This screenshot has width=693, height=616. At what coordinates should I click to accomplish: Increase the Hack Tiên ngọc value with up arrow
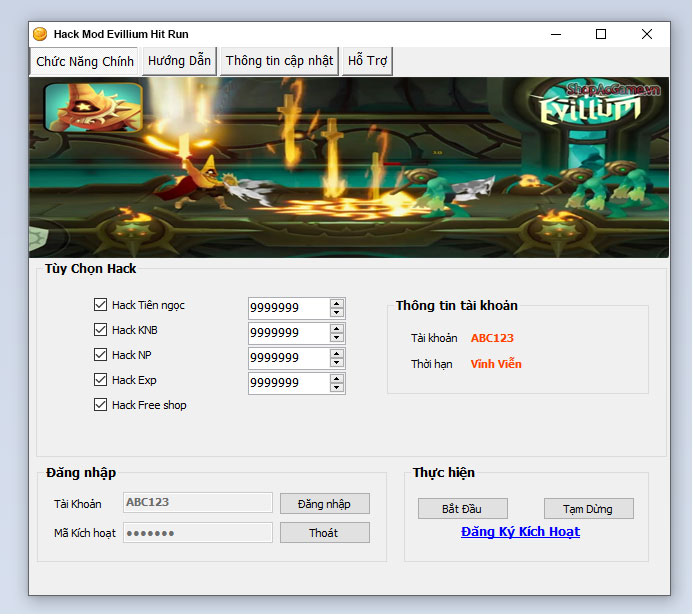pyautogui.click(x=337, y=304)
